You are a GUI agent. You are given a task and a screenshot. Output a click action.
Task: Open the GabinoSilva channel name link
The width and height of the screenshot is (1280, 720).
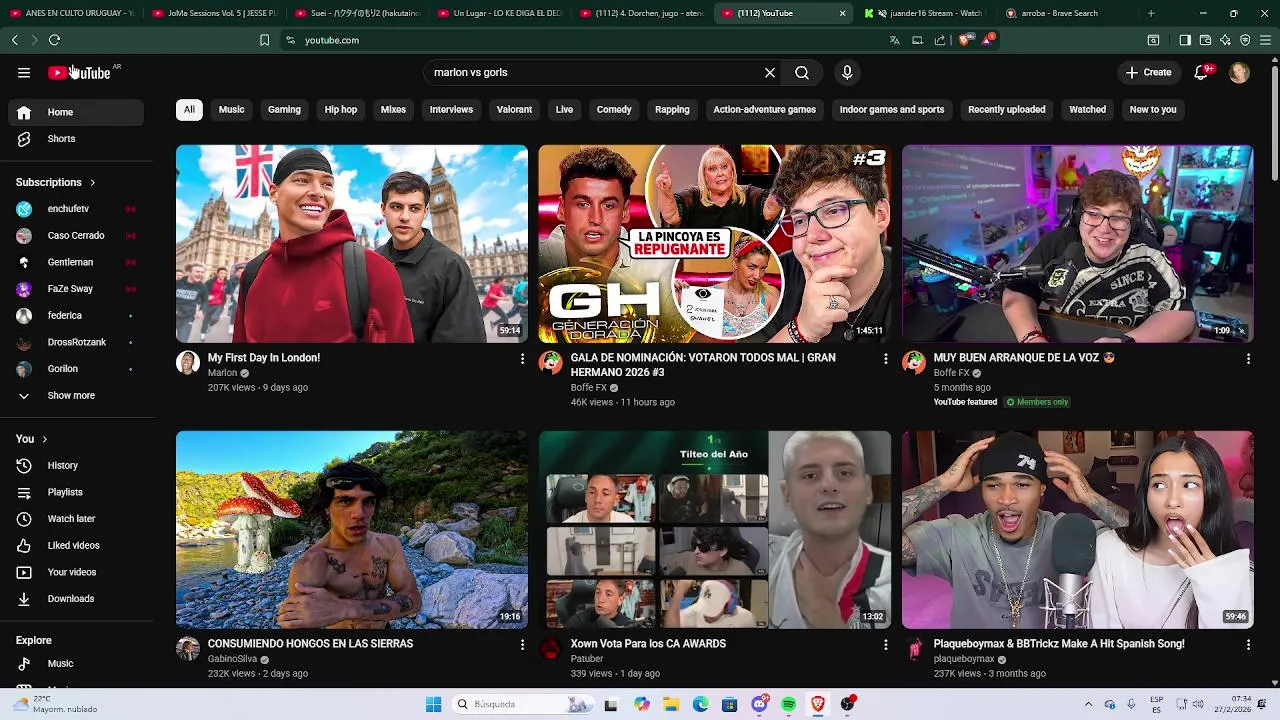232,659
